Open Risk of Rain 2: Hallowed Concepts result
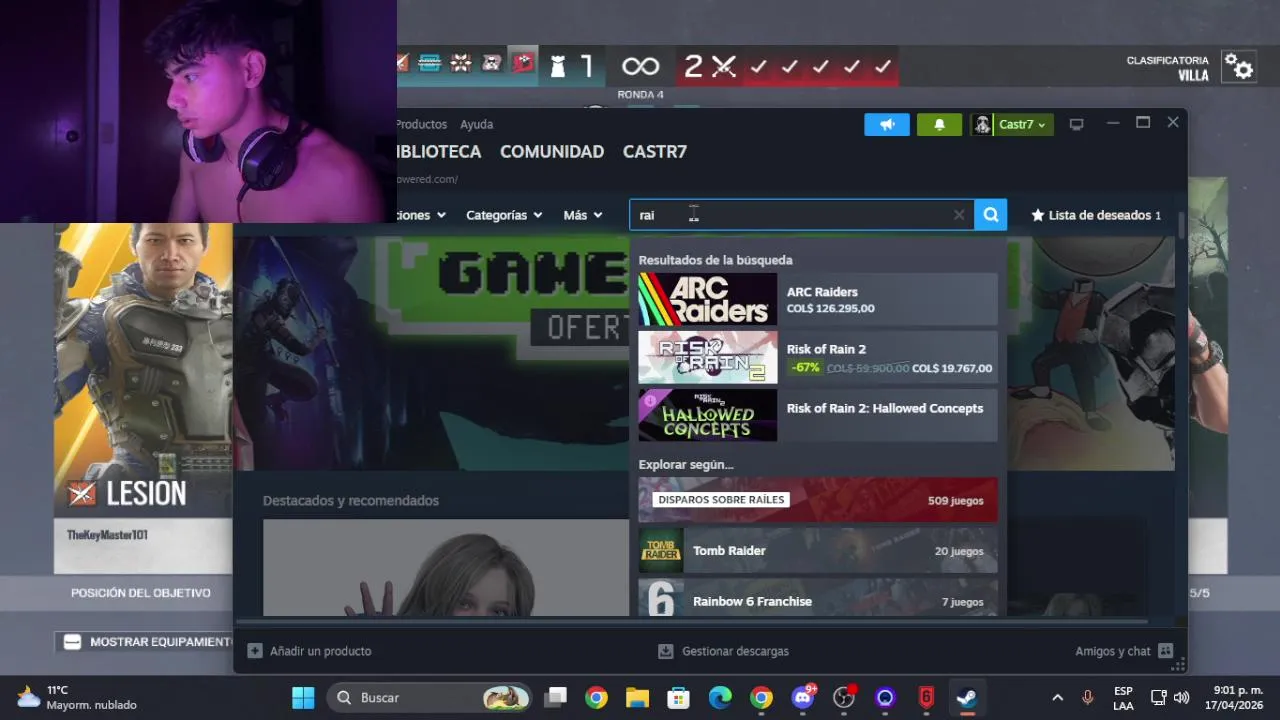 click(818, 415)
